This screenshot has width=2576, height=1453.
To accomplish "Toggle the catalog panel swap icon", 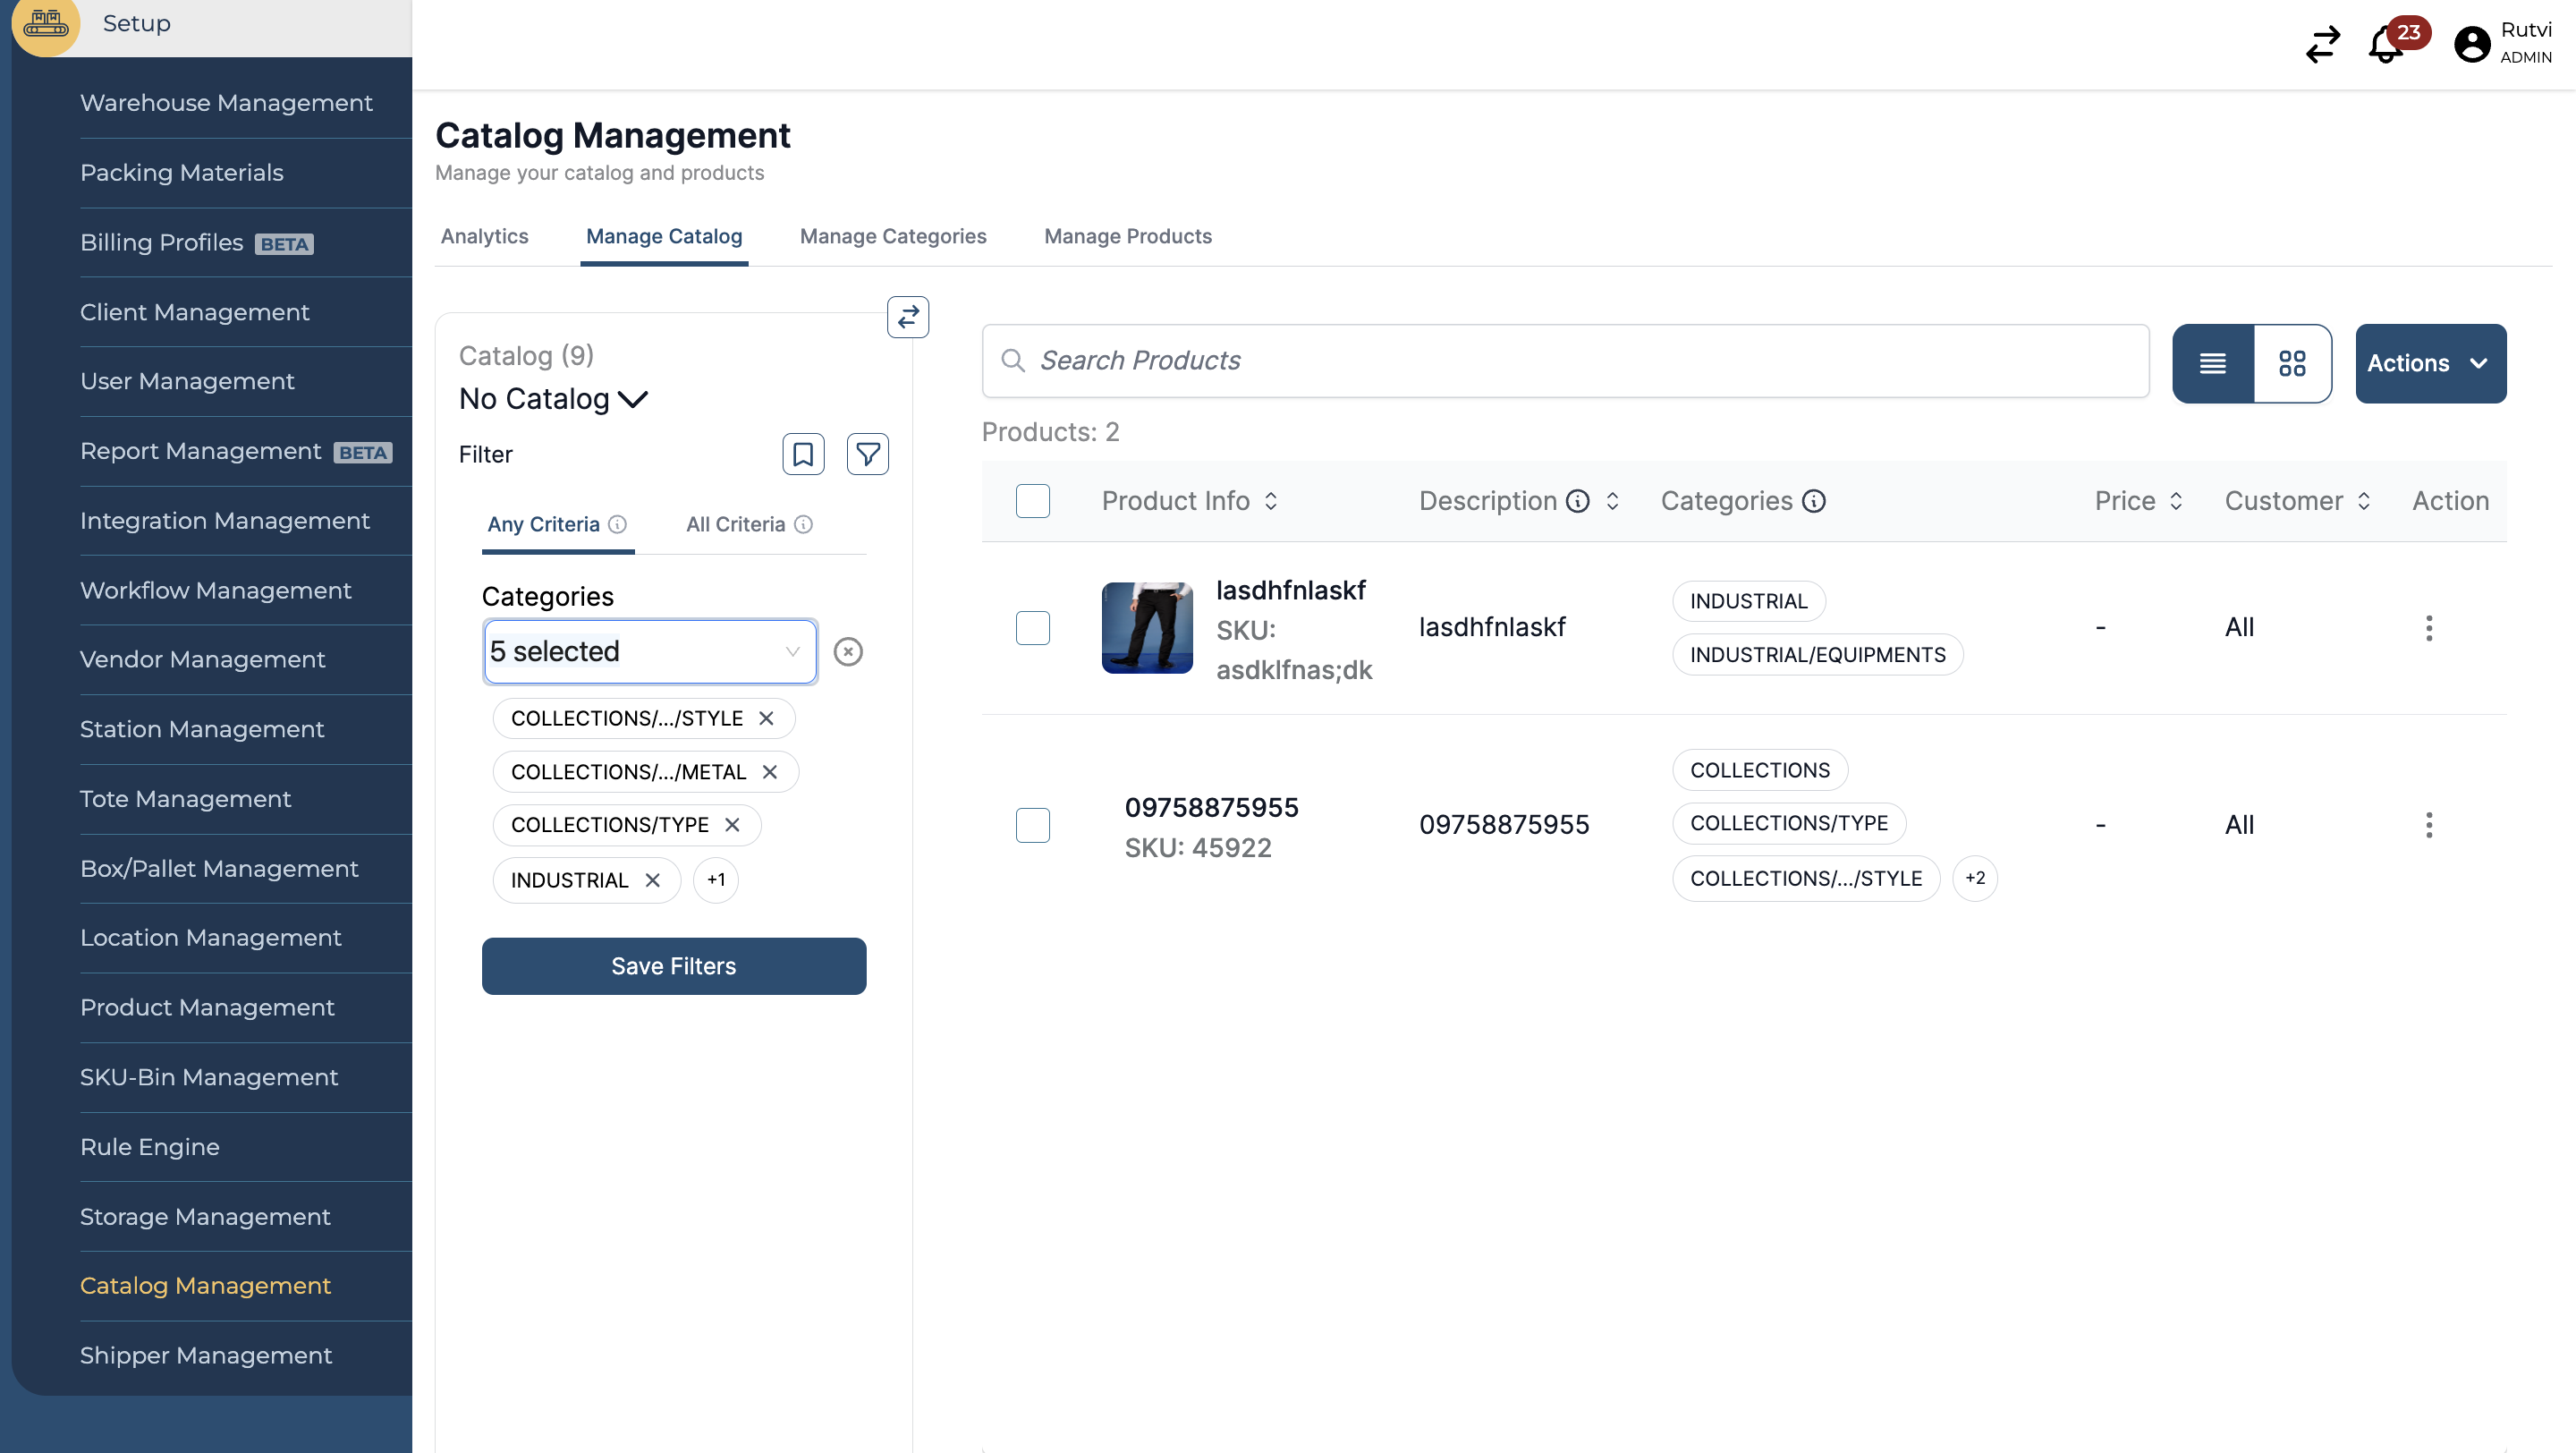I will tap(907, 317).
